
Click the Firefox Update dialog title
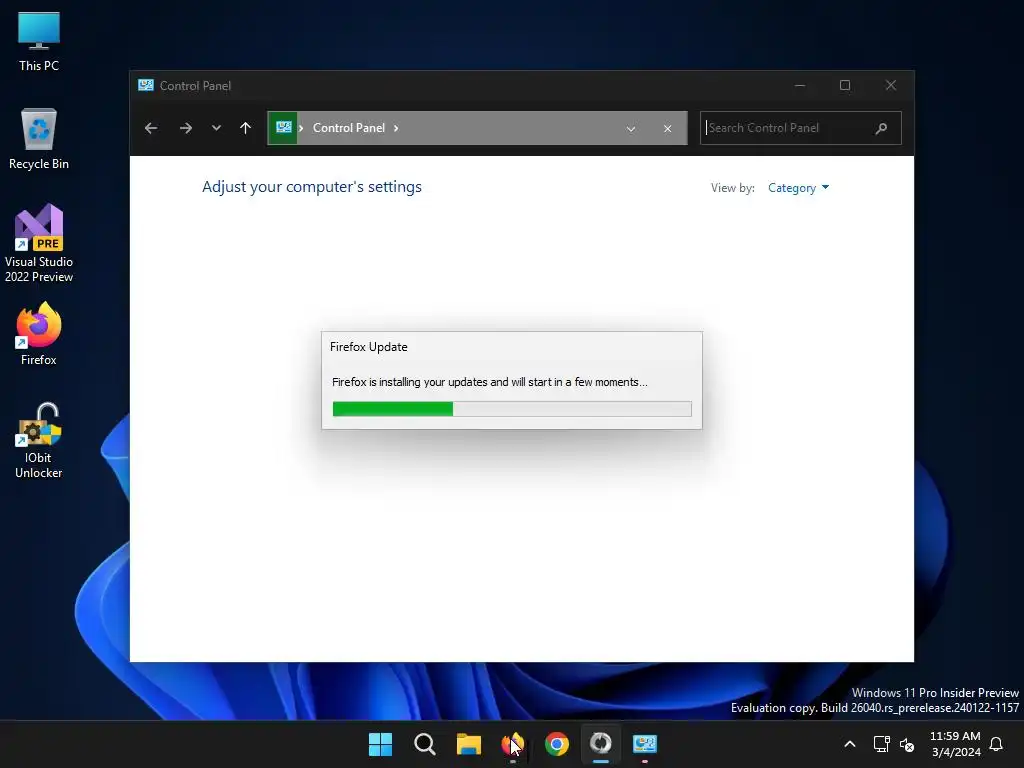tap(368, 347)
